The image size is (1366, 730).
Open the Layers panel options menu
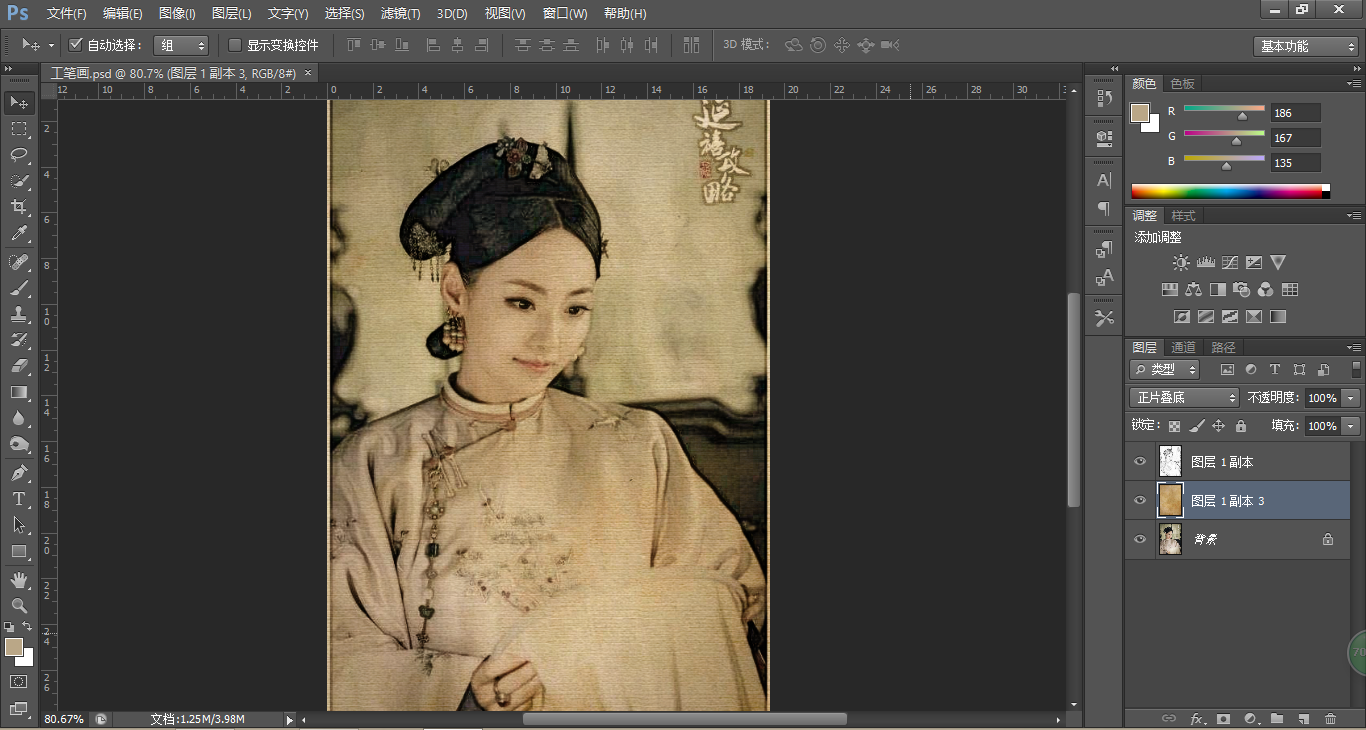(1353, 348)
